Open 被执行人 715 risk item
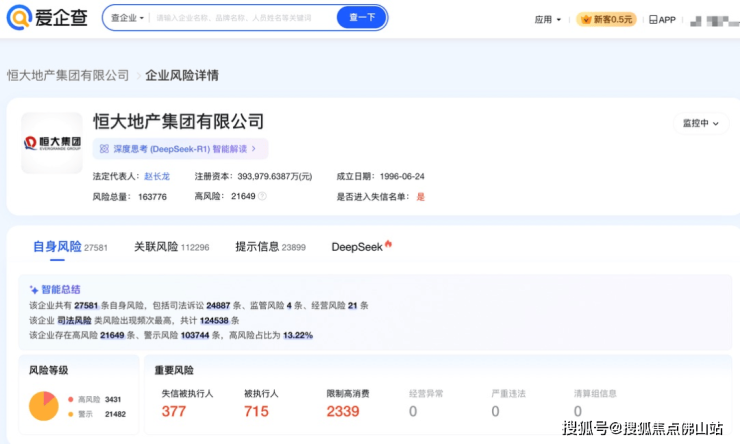Image resolution: width=740 pixels, height=444 pixels. [x=261, y=404]
